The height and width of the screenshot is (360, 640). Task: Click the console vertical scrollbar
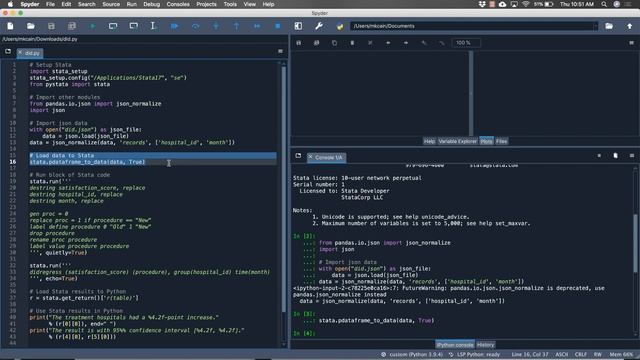click(635, 243)
